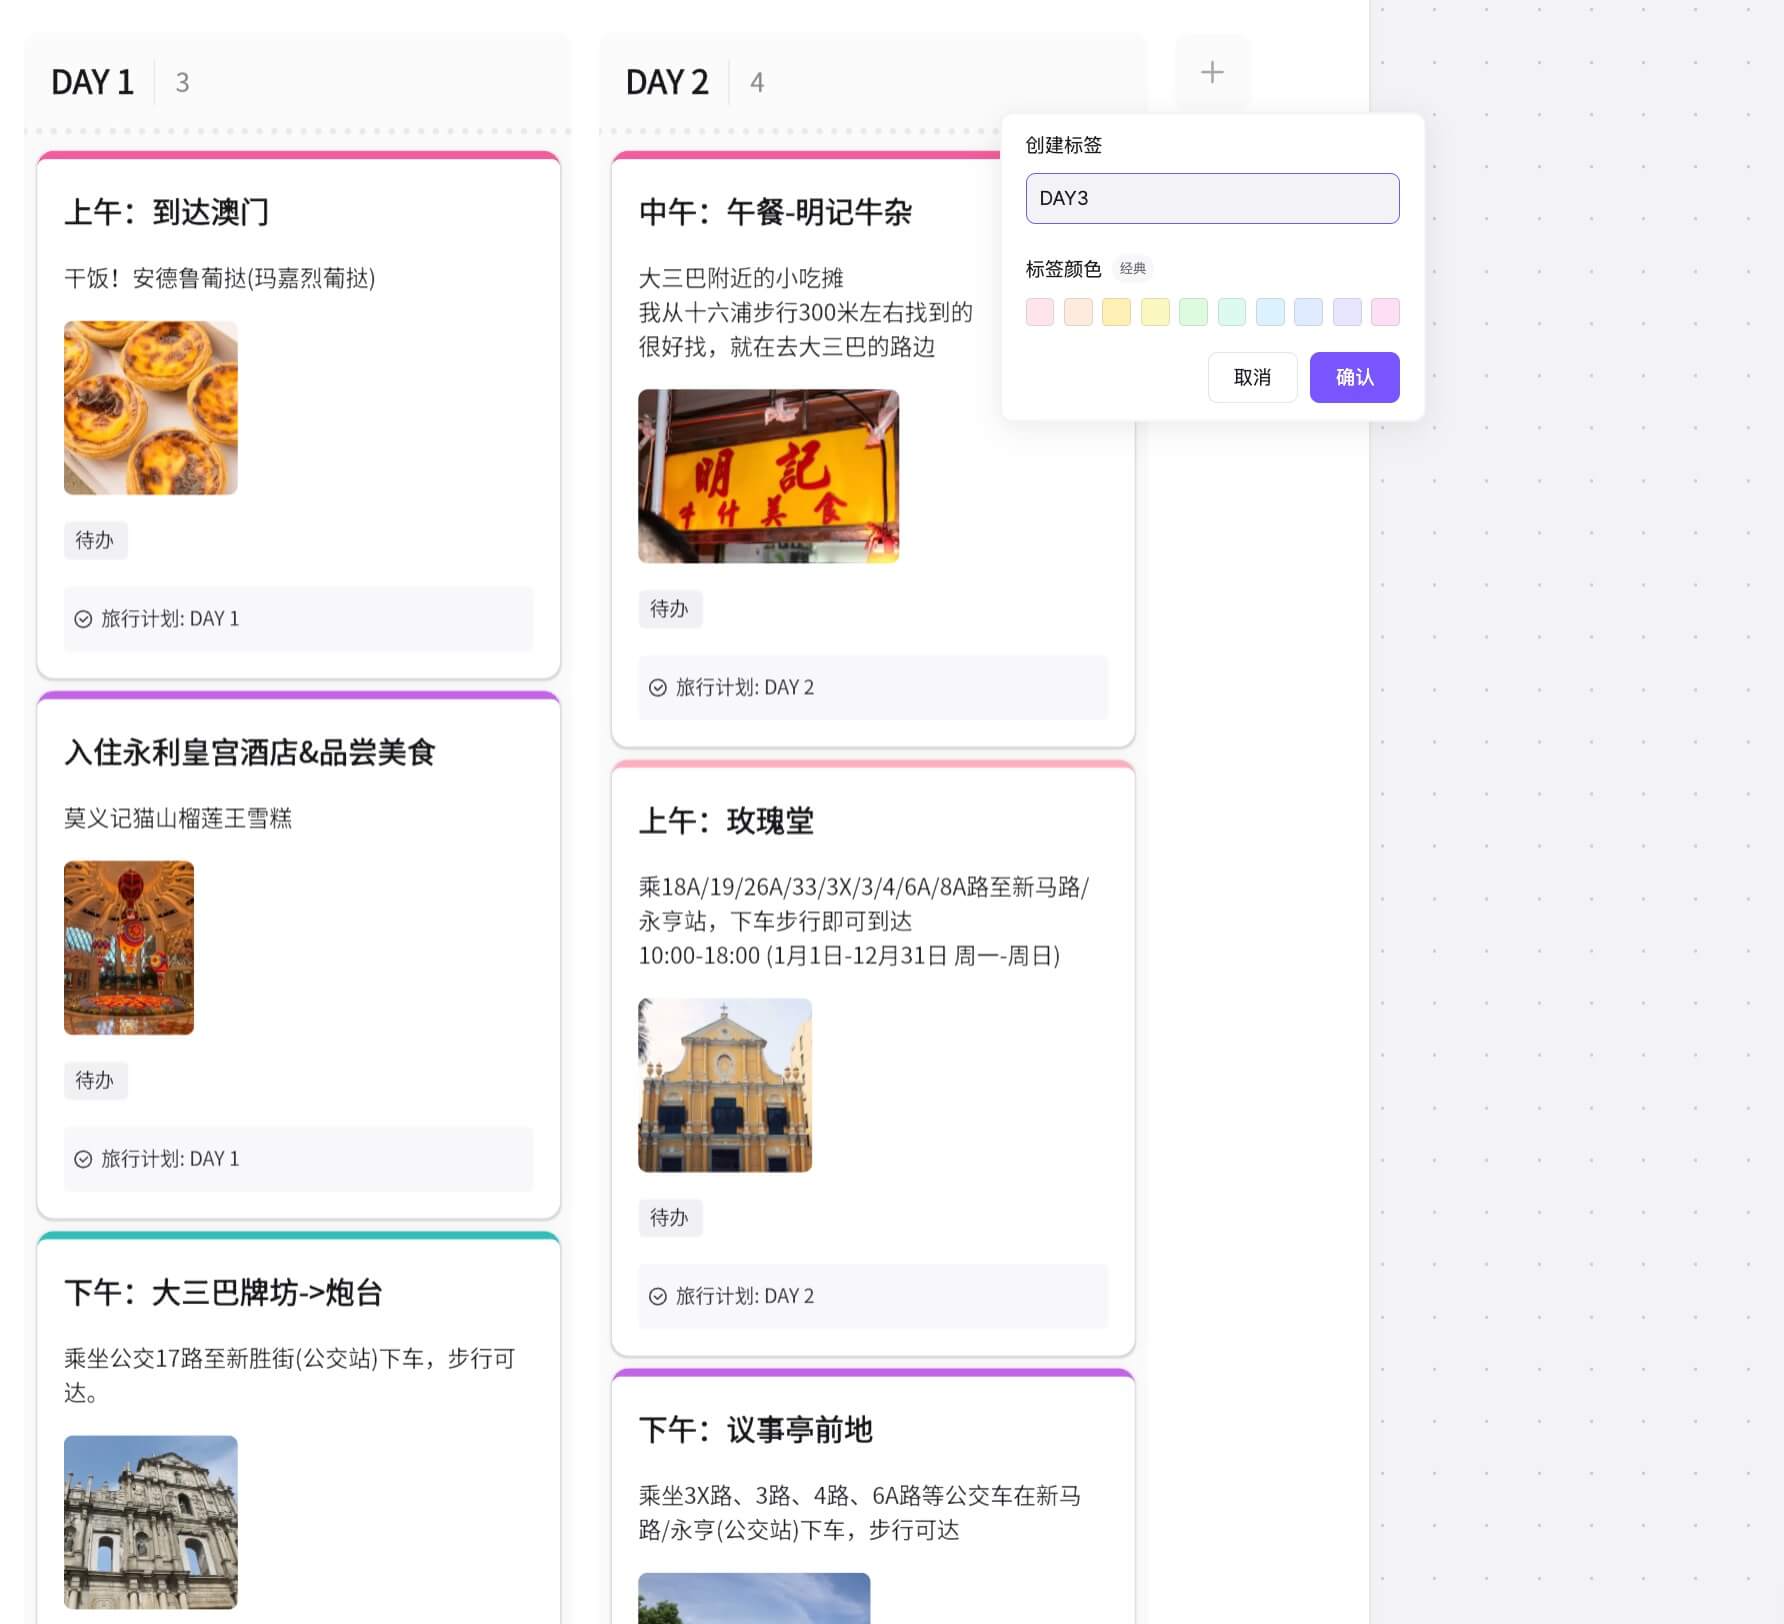
Task: Select the DAY 2 column header
Action: point(667,82)
